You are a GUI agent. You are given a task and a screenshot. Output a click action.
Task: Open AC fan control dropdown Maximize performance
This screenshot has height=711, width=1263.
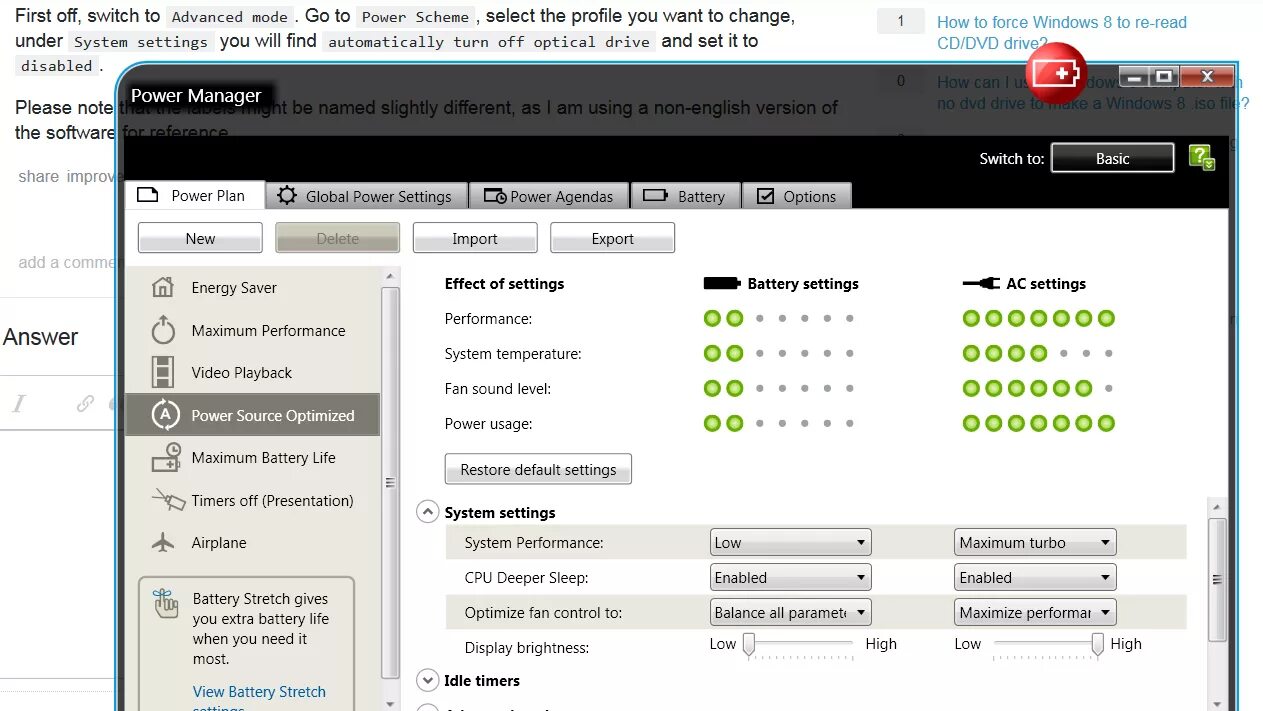point(1035,613)
